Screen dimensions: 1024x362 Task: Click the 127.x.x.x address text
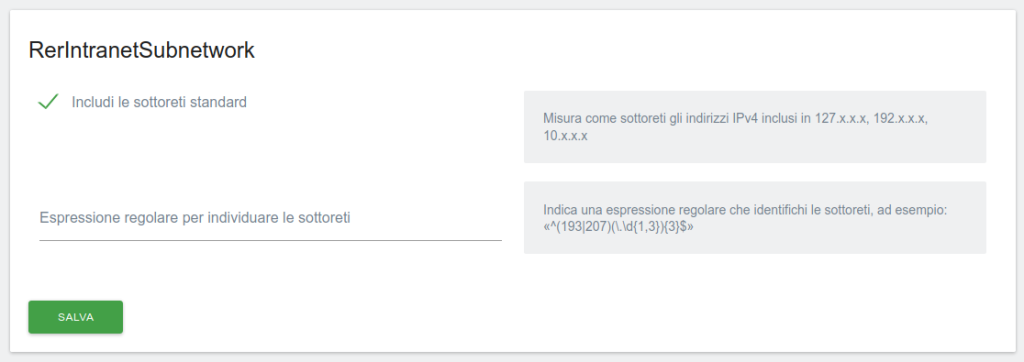coord(840,119)
